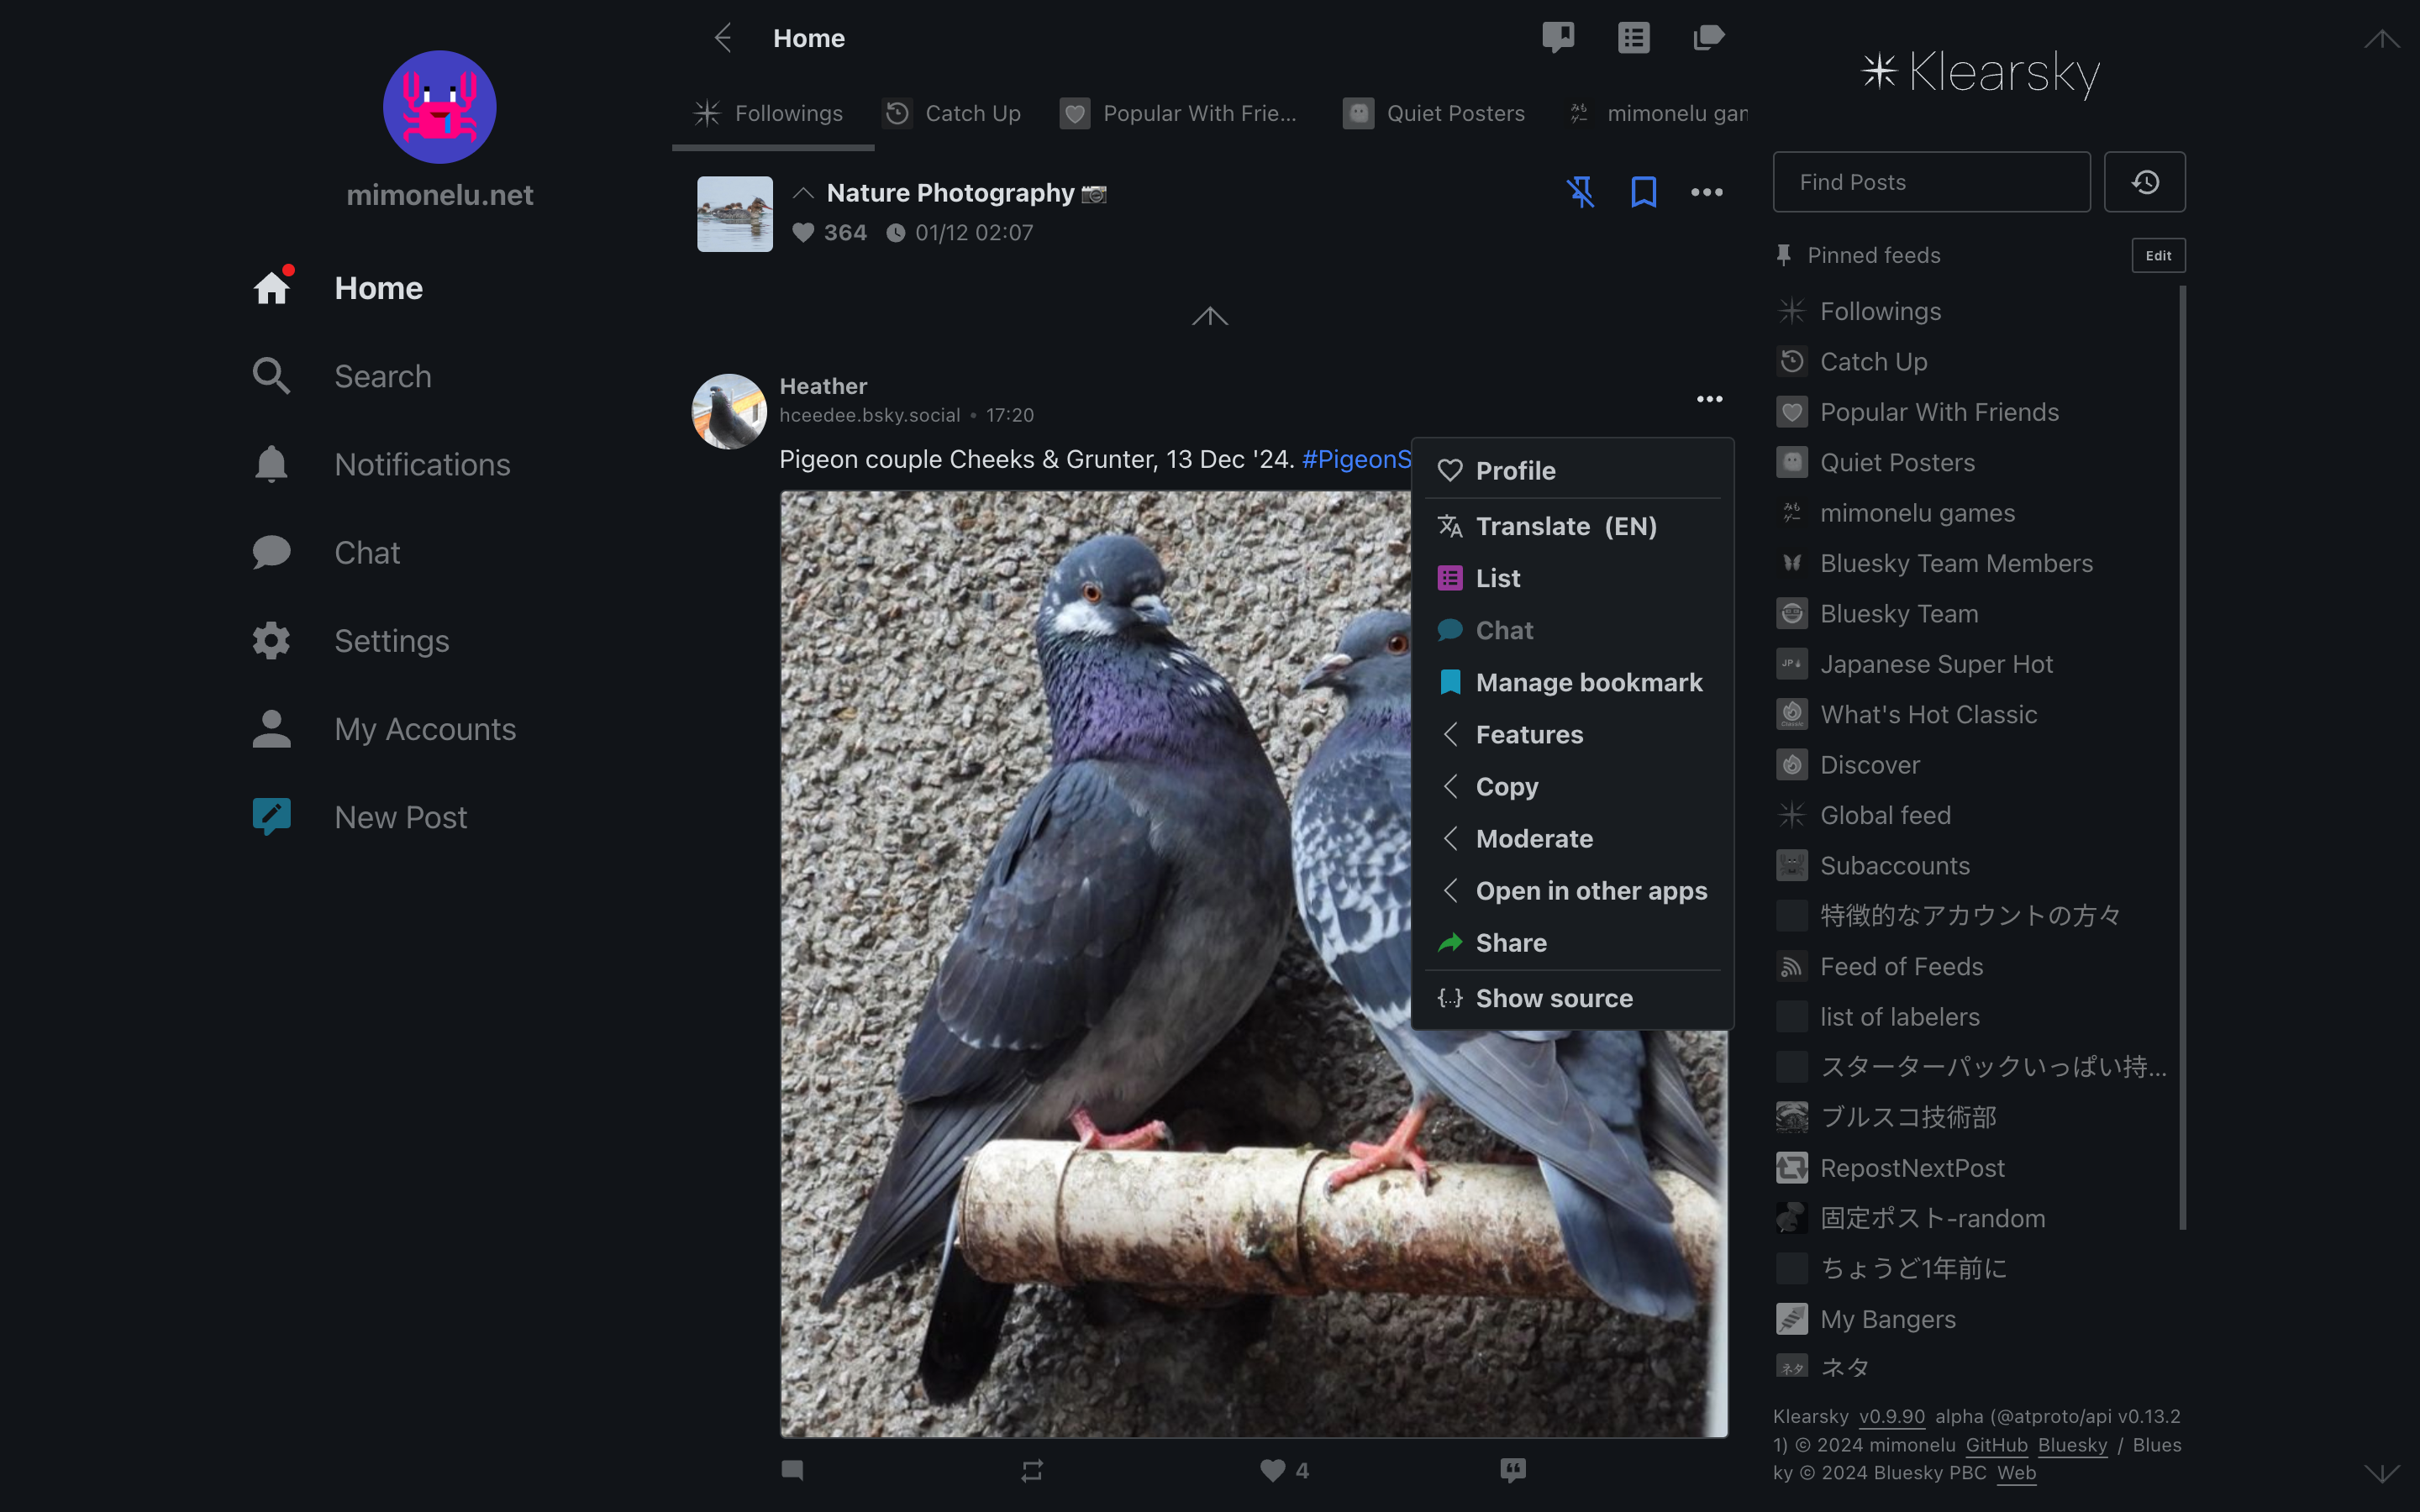Open New Post compose icon
This screenshot has height=1512, width=2420.
pyautogui.click(x=272, y=816)
